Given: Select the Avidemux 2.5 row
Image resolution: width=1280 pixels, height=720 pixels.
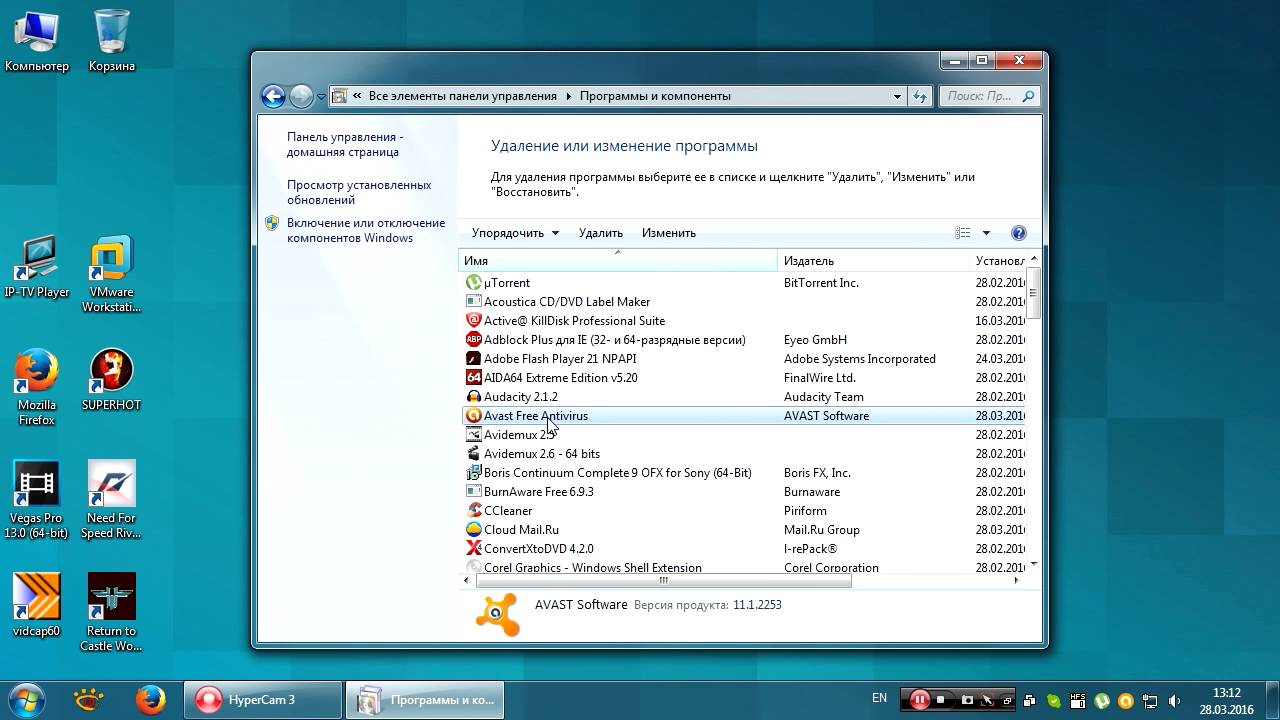Looking at the screenshot, I should pyautogui.click(x=742, y=435).
